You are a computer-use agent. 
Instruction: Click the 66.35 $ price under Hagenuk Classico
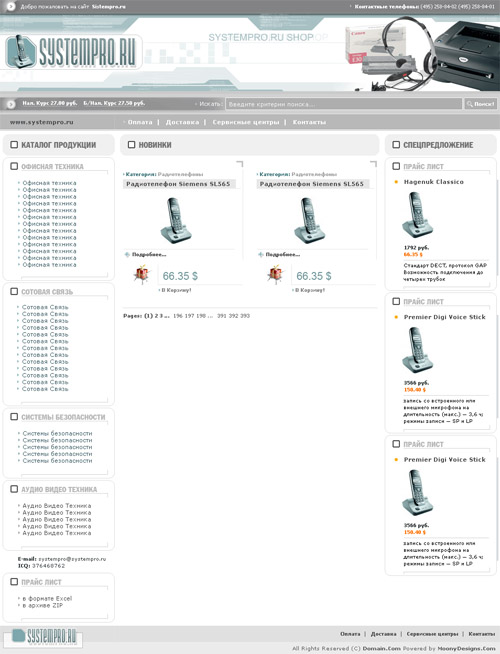pyautogui.click(x=413, y=254)
